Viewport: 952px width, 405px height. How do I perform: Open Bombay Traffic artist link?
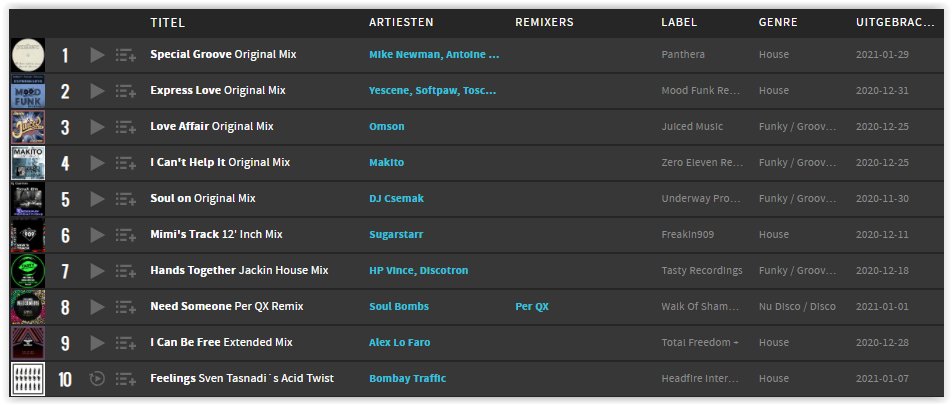pos(407,378)
